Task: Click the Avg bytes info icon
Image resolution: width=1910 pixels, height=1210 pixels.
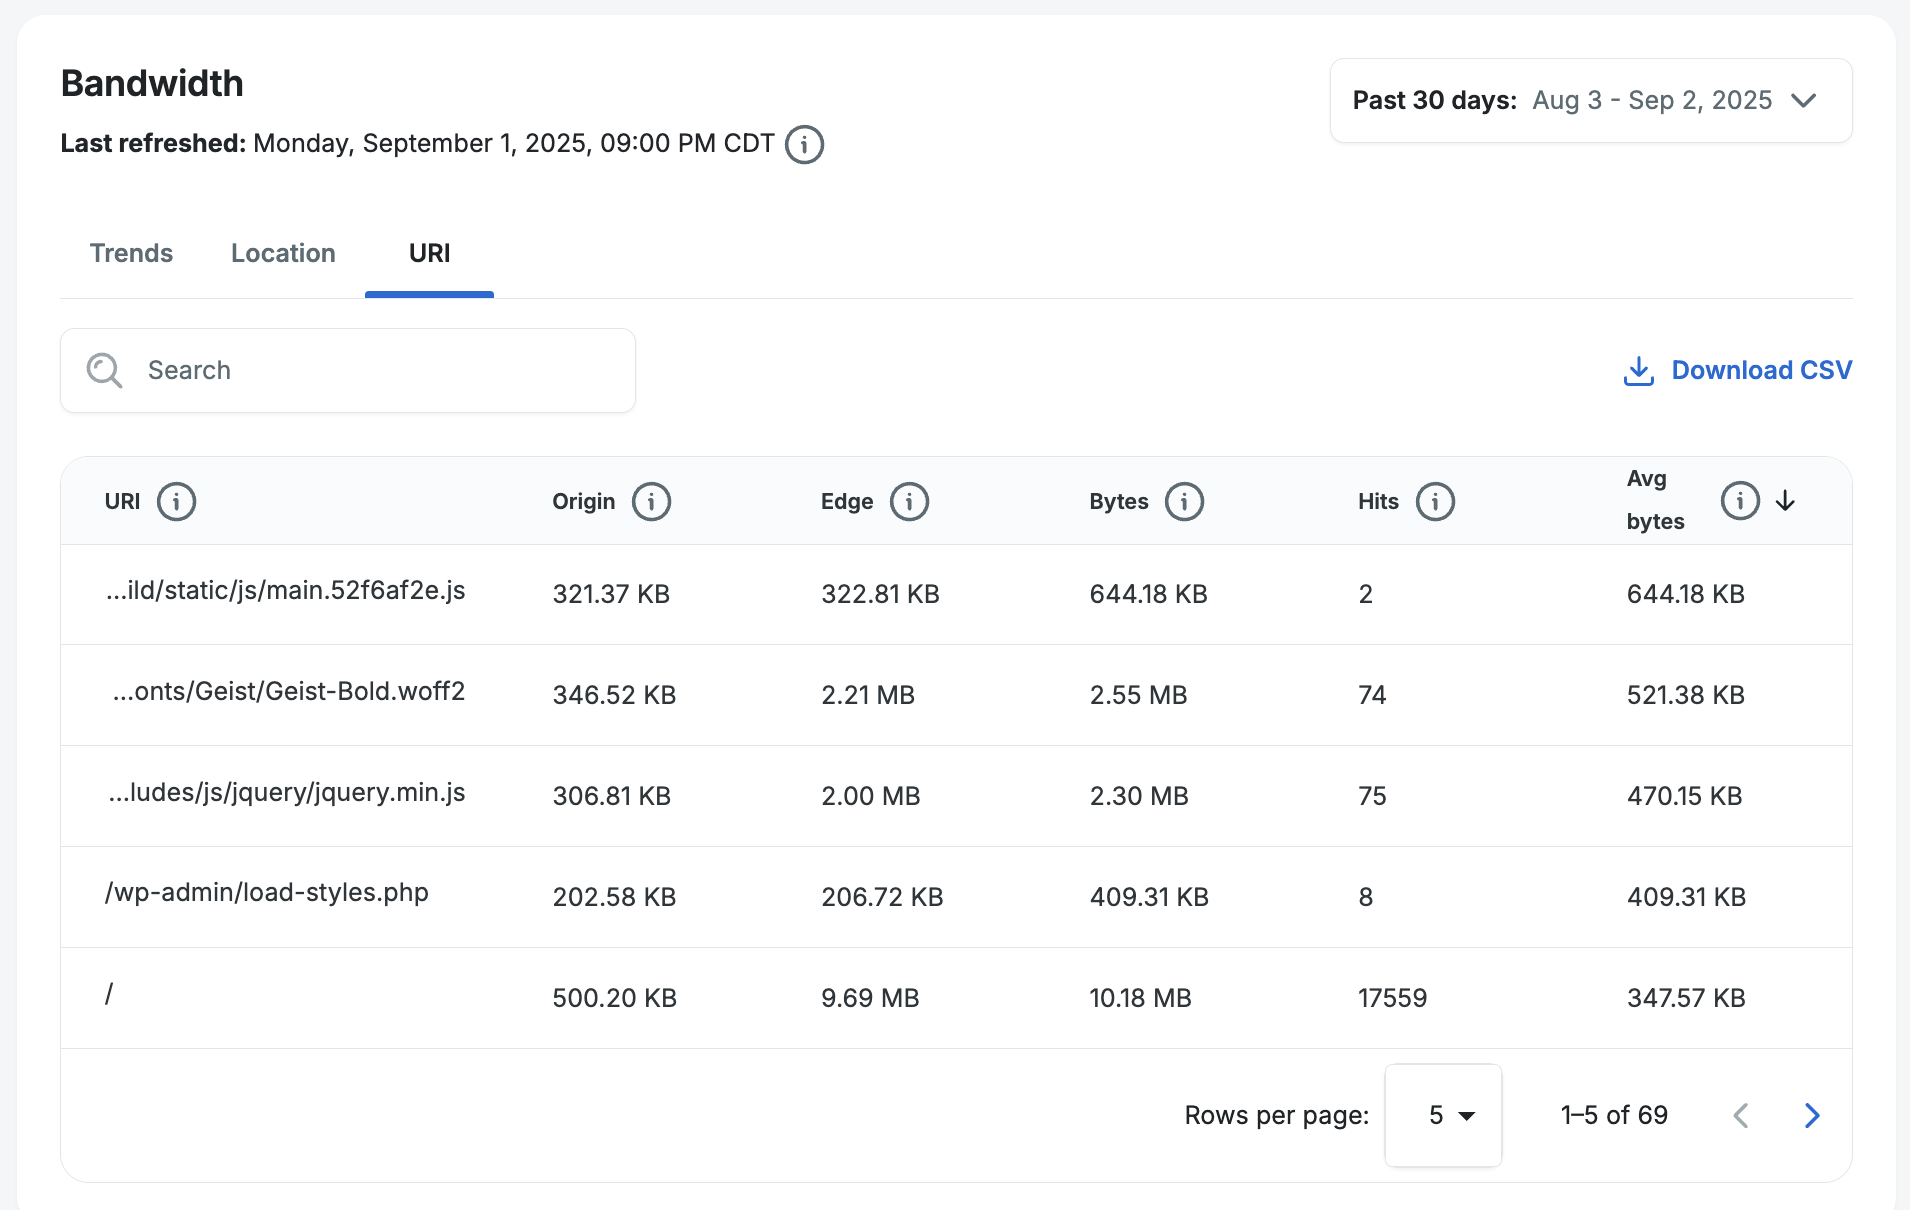Action: point(1739,500)
